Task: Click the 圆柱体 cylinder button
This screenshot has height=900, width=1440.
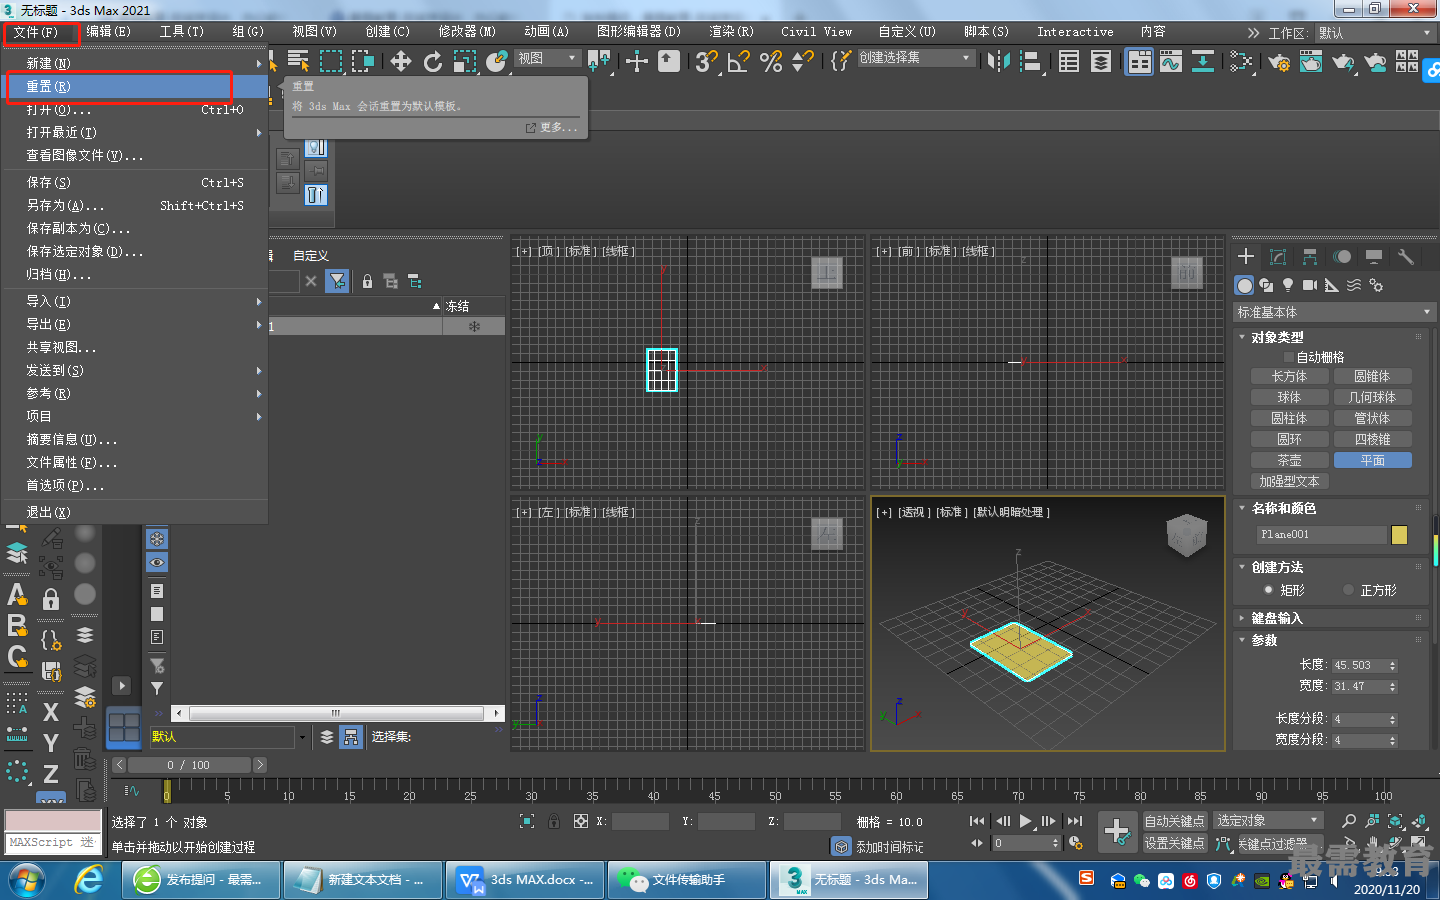Action: pyautogui.click(x=1290, y=418)
